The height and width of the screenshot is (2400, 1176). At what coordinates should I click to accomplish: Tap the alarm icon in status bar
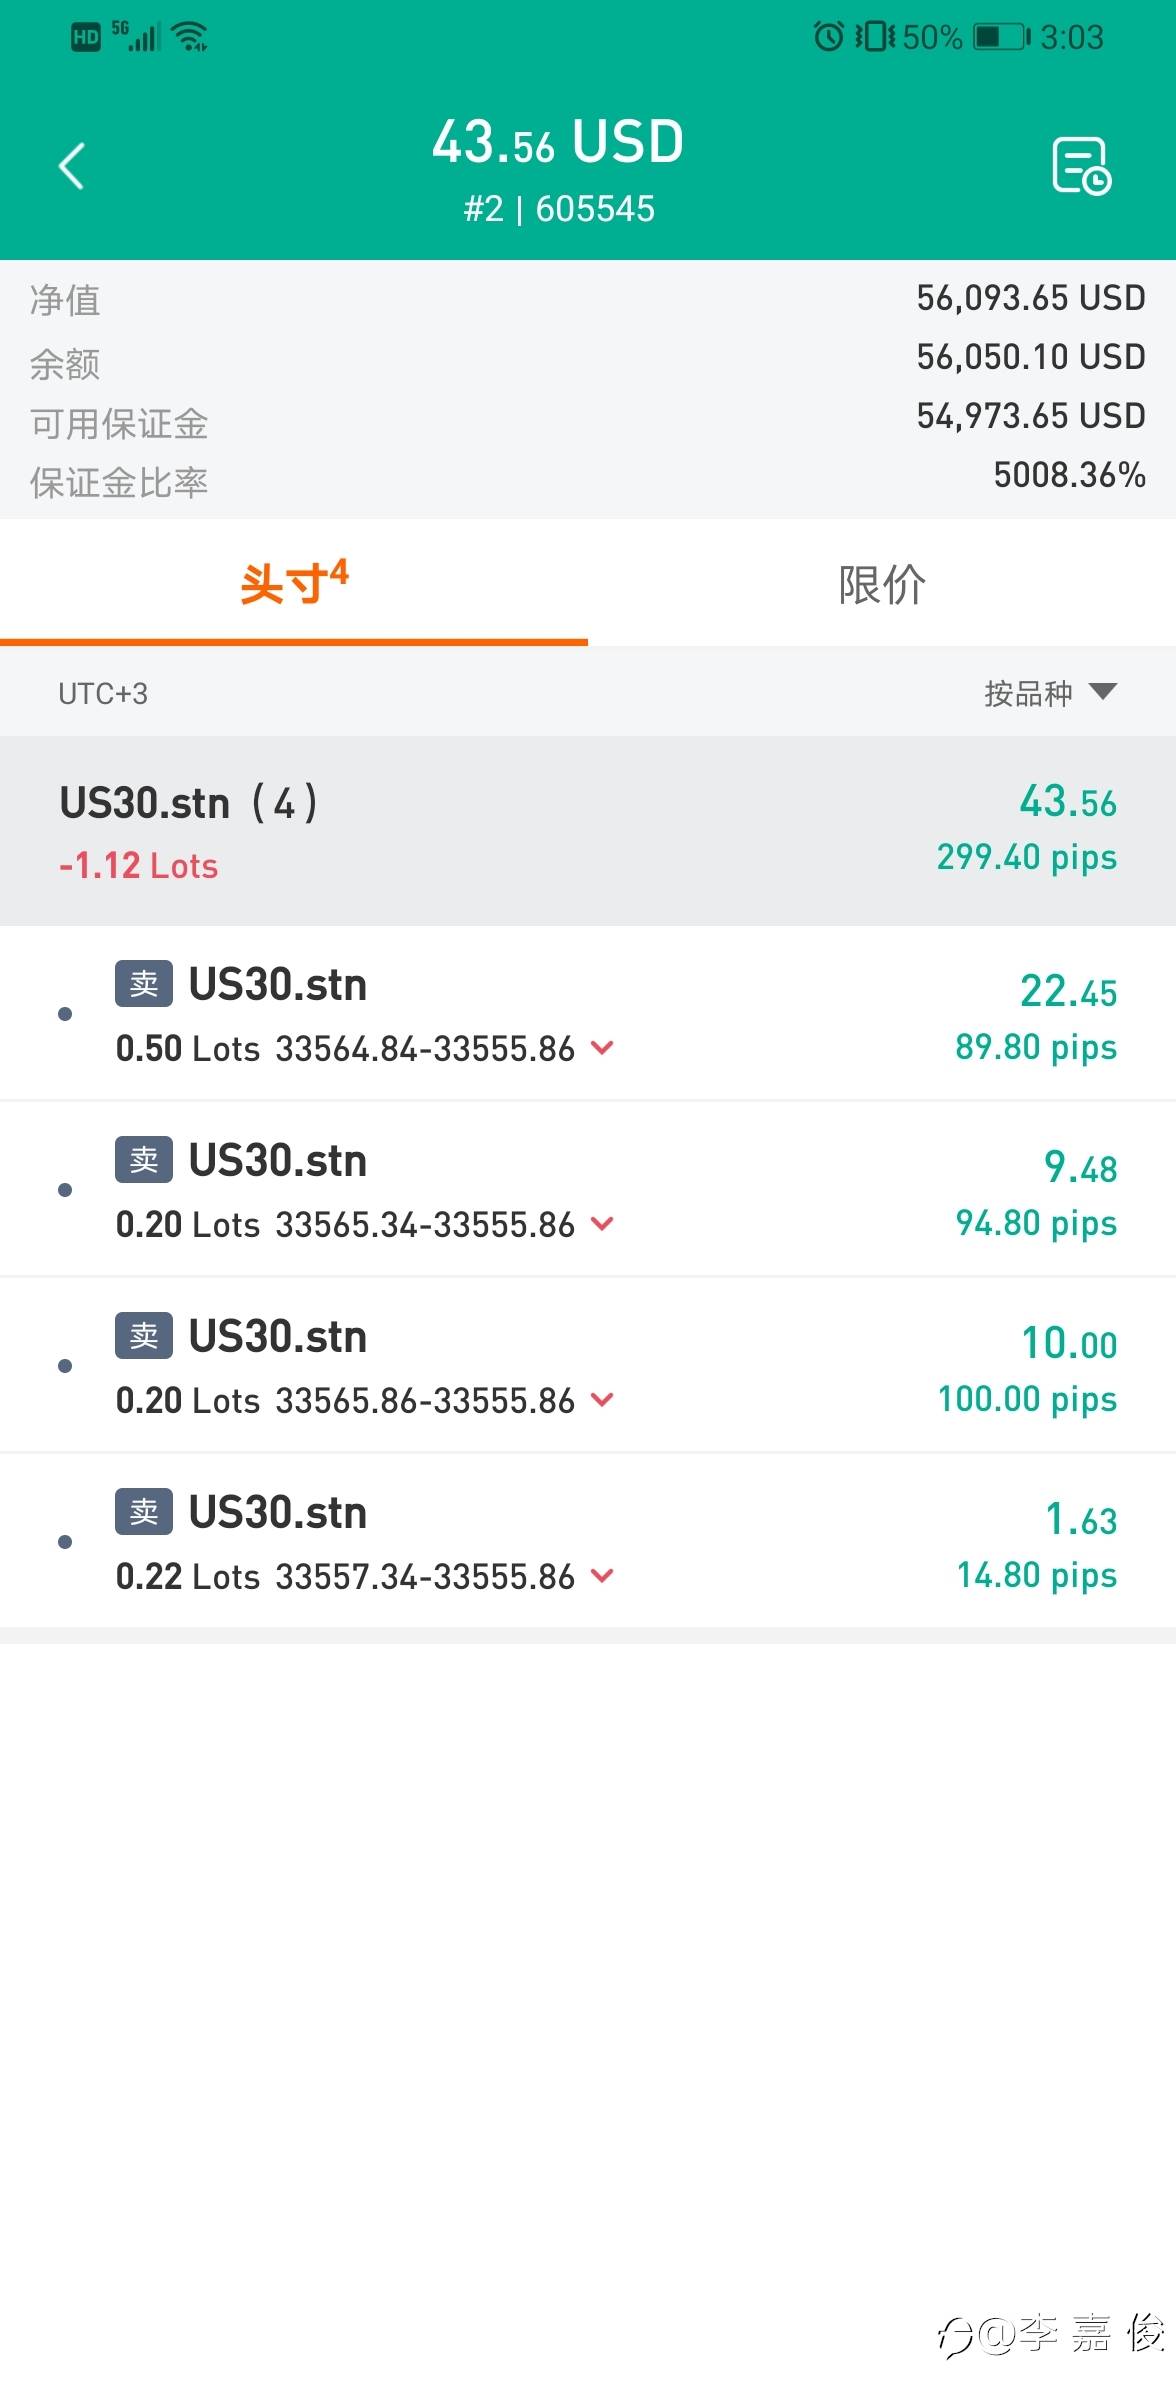[x=828, y=38]
